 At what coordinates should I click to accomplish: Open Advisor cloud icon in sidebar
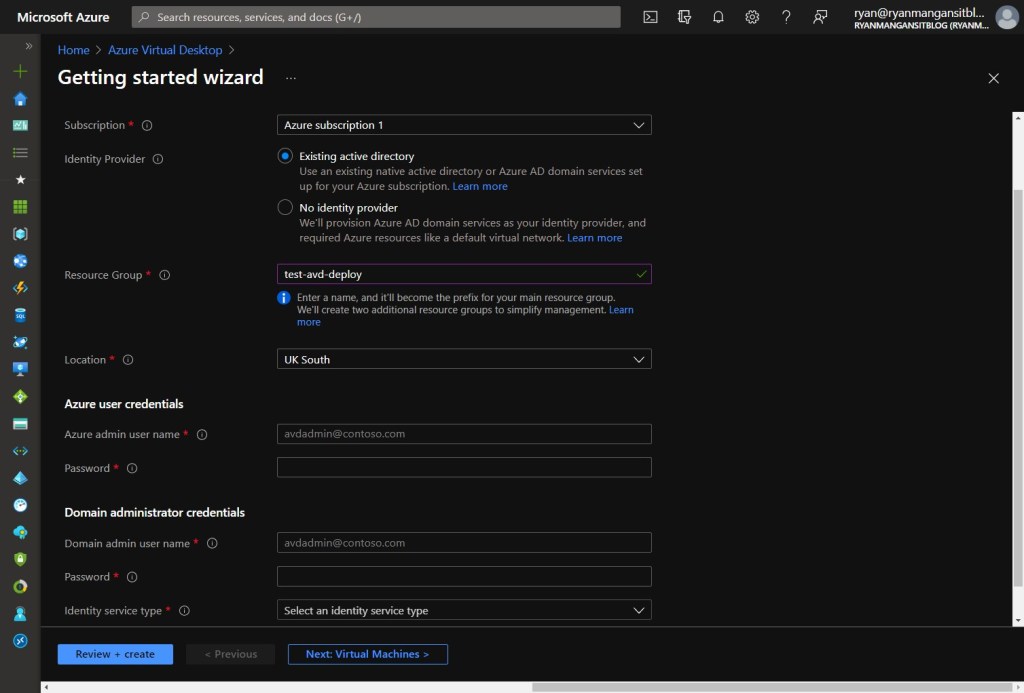[20, 532]
